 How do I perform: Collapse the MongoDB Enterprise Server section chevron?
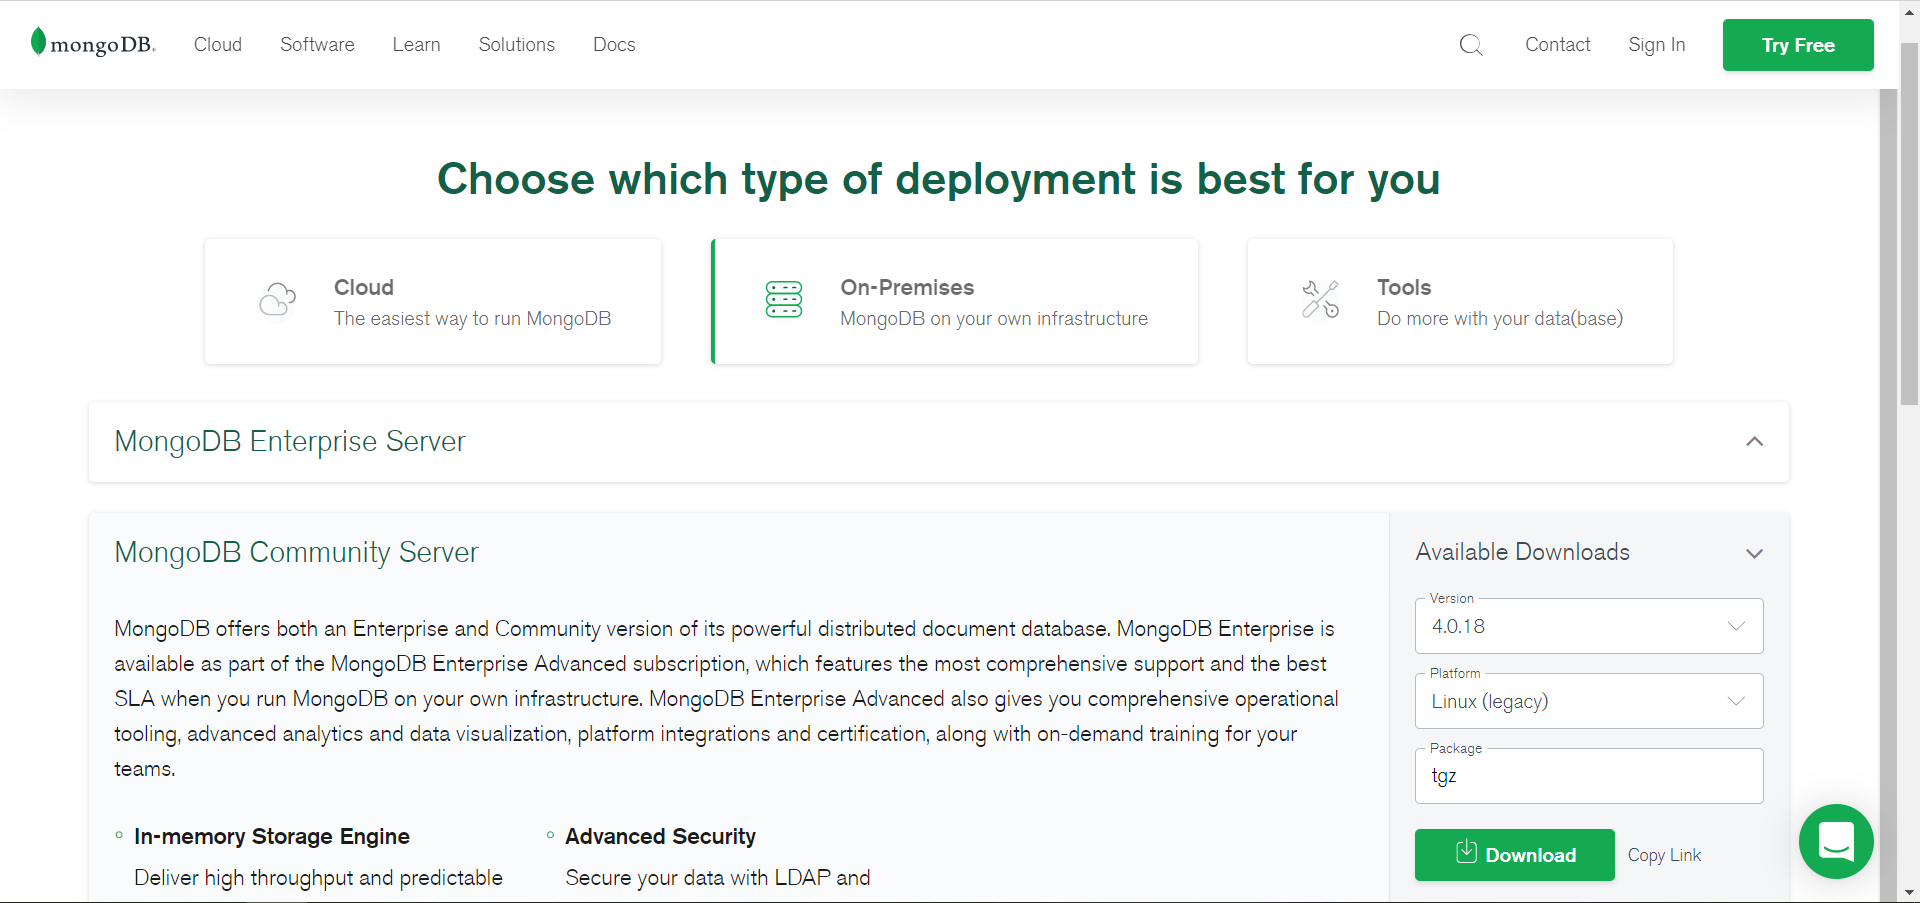1754,441
